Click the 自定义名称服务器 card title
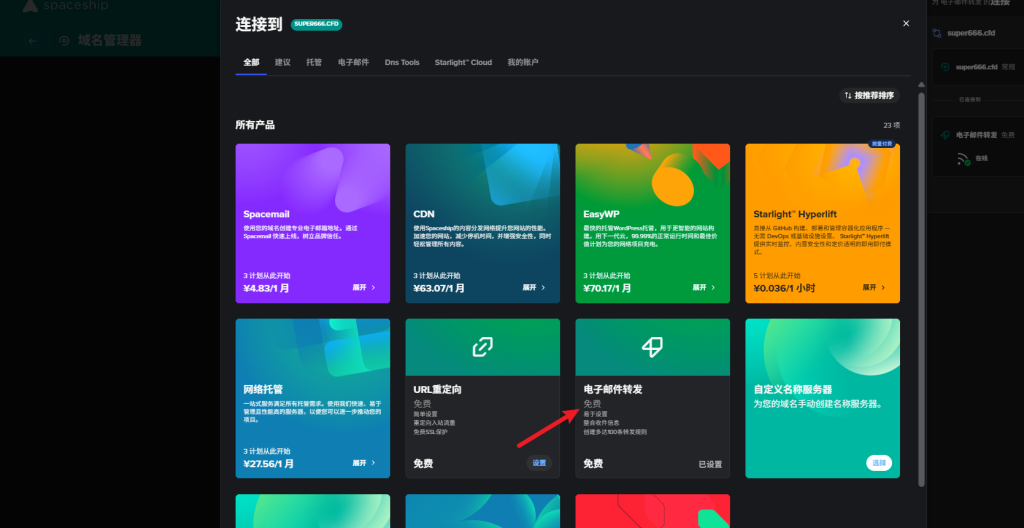Image resolution: width=1024 pixels, height=528 pixels. (793, 389)
